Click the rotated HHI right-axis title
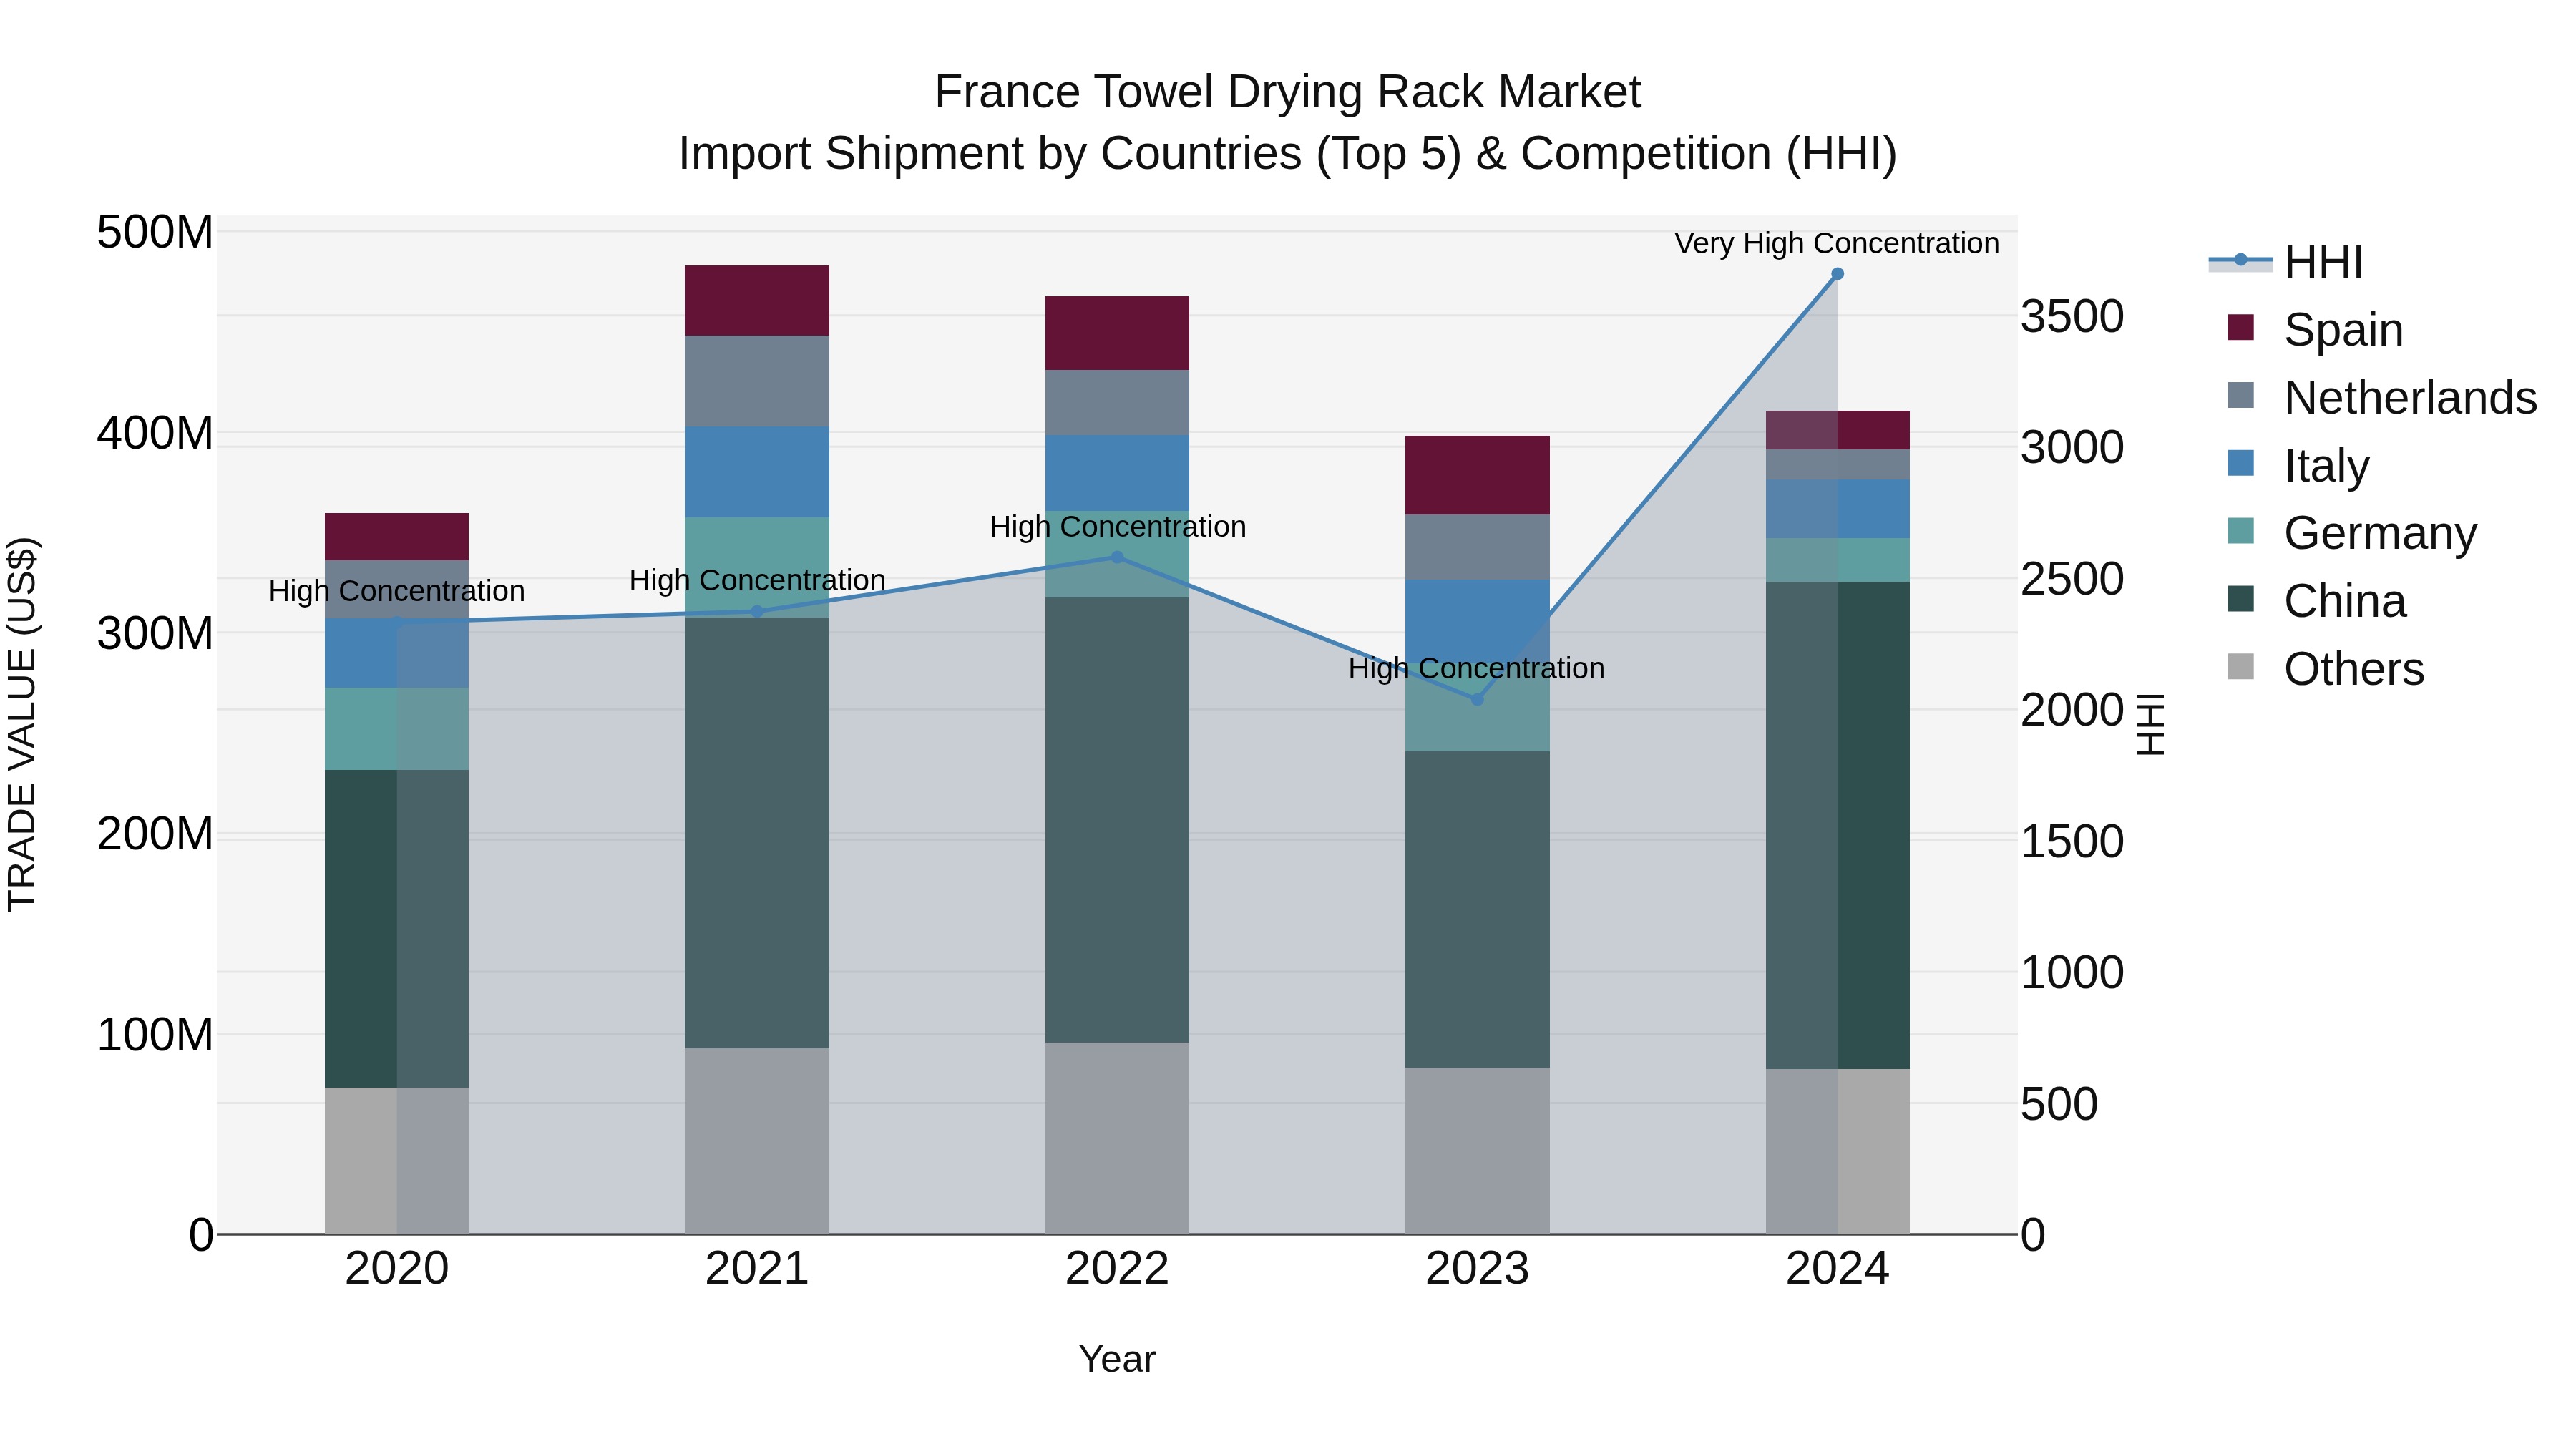 [x=2150, y=724]
